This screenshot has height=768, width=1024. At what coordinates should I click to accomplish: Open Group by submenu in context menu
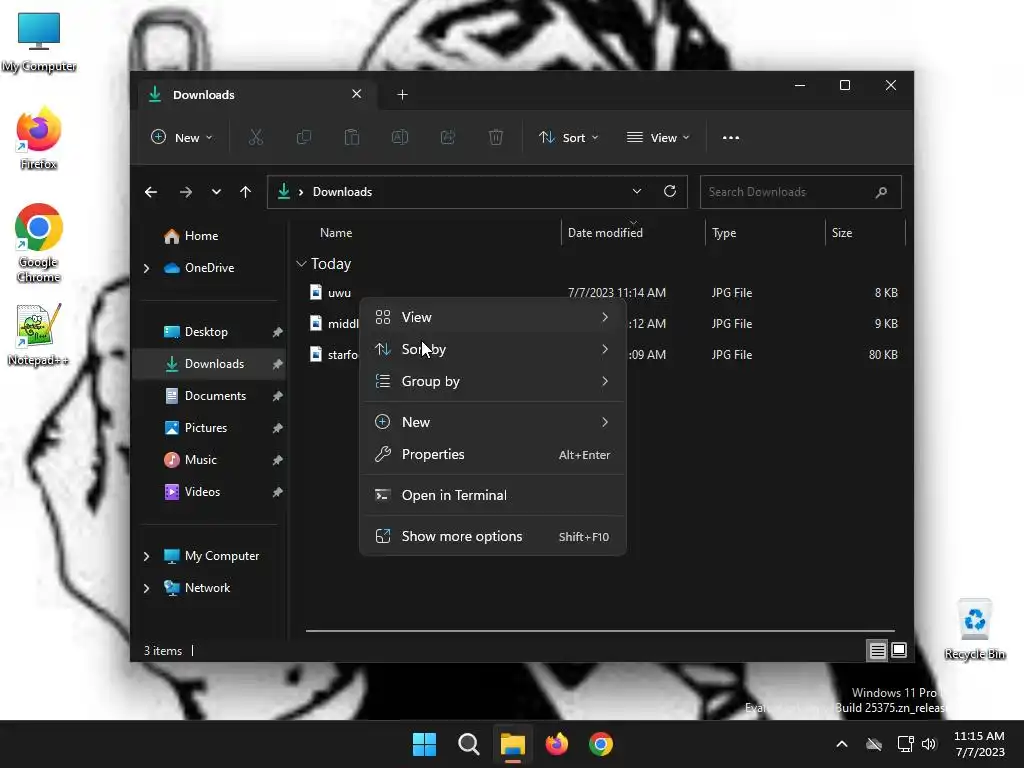tap(493, 381)
